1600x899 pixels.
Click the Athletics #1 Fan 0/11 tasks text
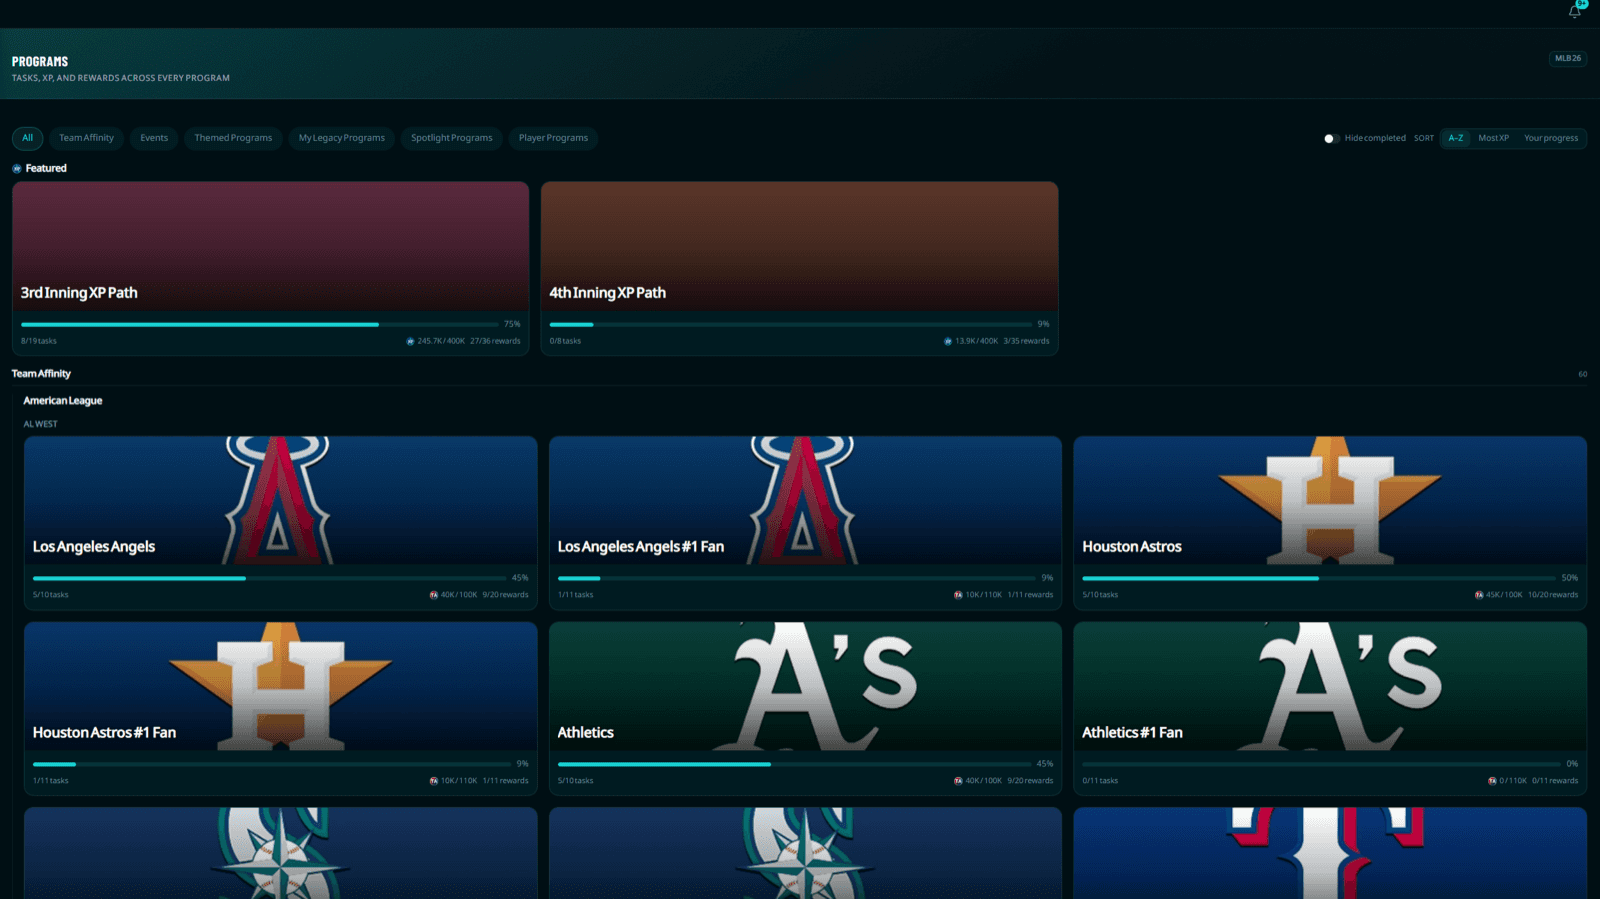pyautogui.click(x=1100, y=781)
